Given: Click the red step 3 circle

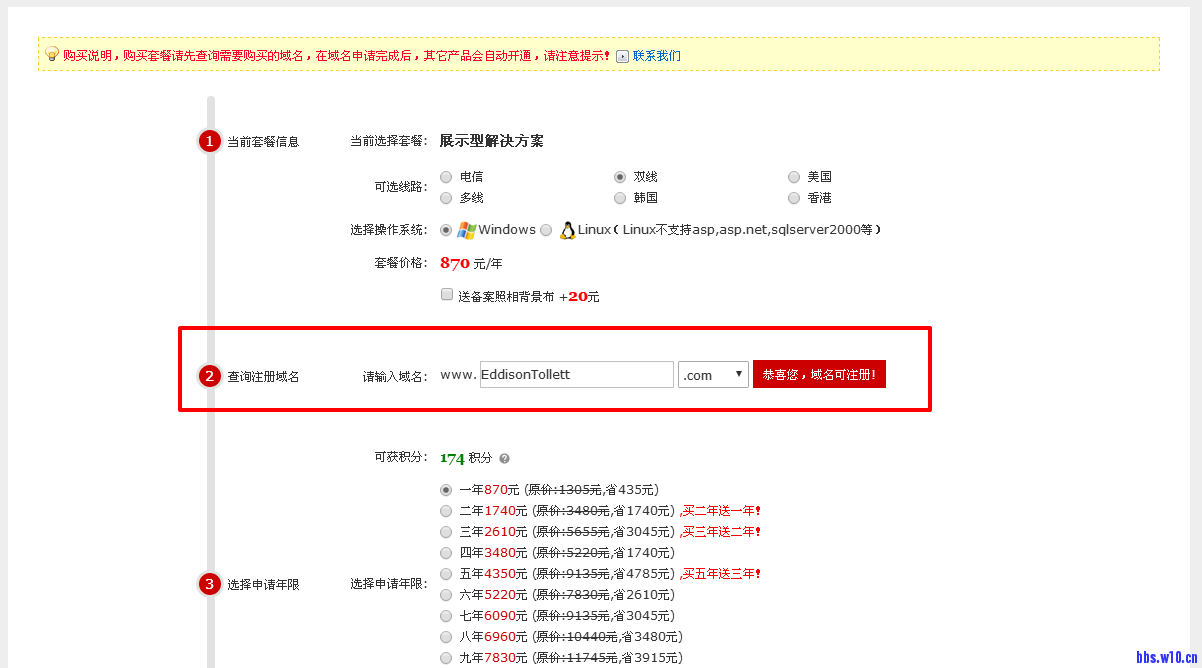Looking at the screenshot, I should (x=209, y=584).
